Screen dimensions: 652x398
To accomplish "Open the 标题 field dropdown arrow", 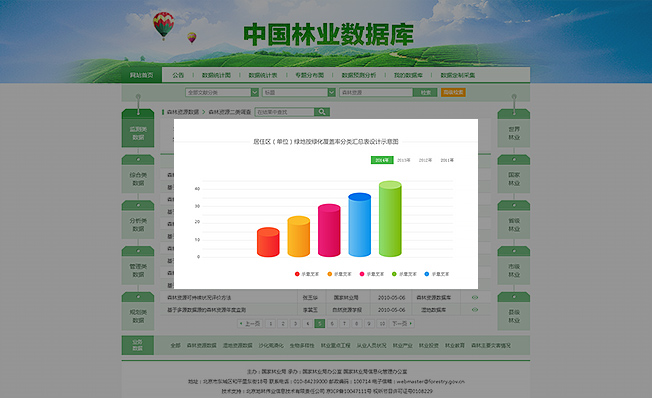I will [x=331, y=92].
